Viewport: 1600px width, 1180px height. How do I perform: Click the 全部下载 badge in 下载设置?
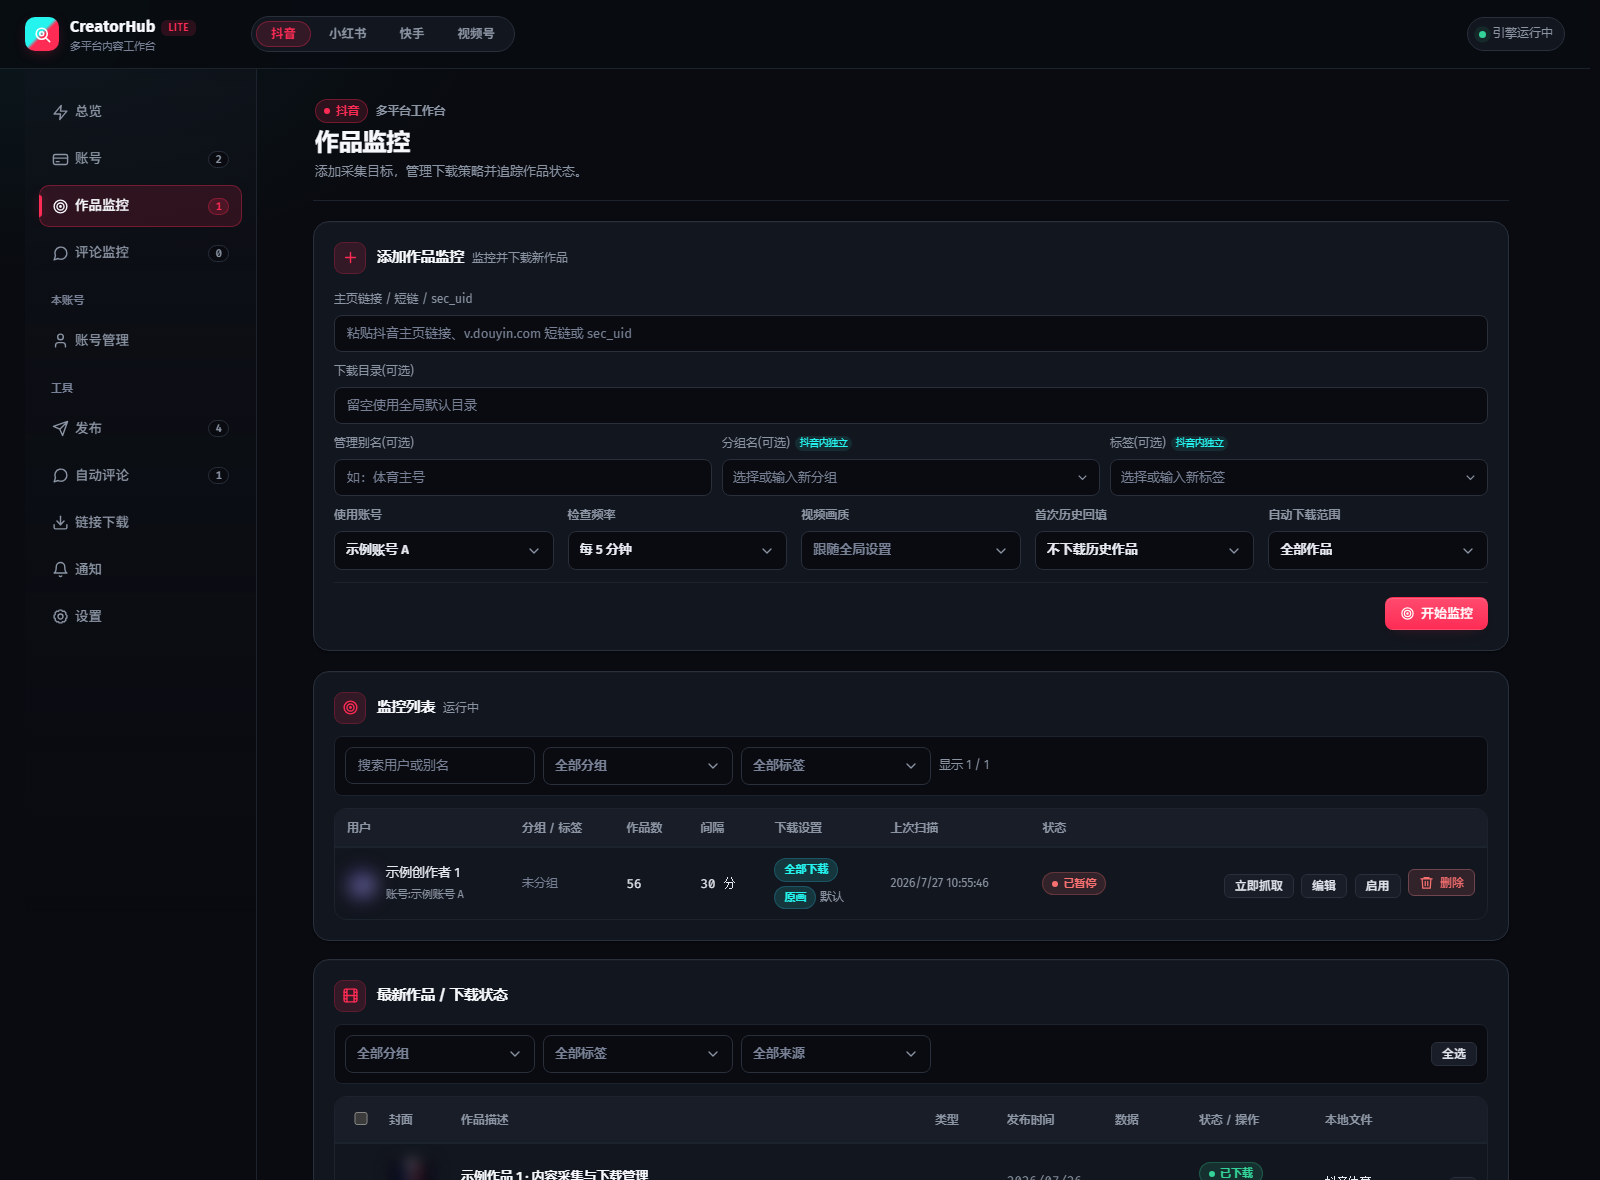[806, 870]
